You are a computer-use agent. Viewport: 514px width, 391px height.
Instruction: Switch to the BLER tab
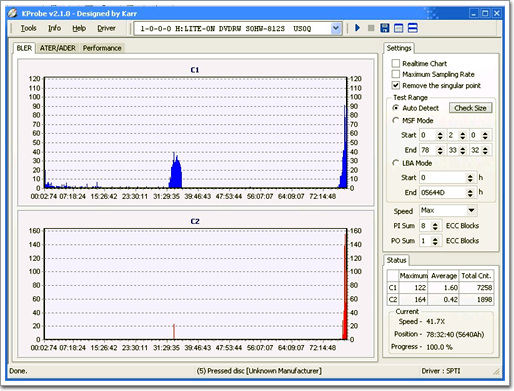(x=24, y=48)
